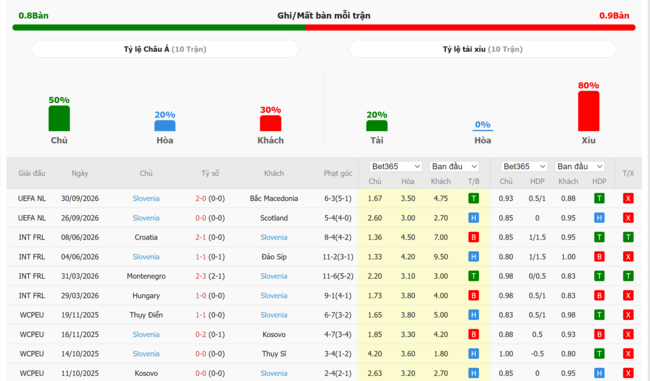Click green T HDP badge in Croatia row
Image resolution: width=650 pixels, height=381 pixels.
(599, 237)
